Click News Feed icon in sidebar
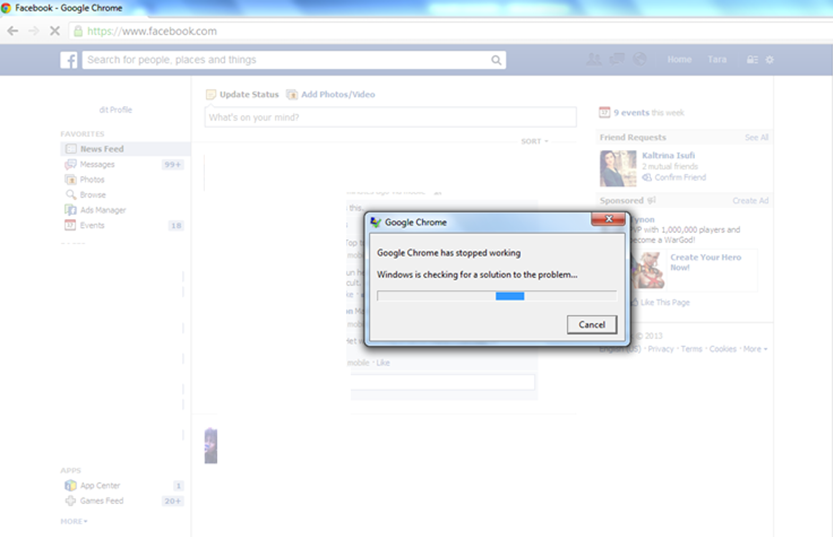The height and width of the screenshot is (537, 833). [71, 149]
